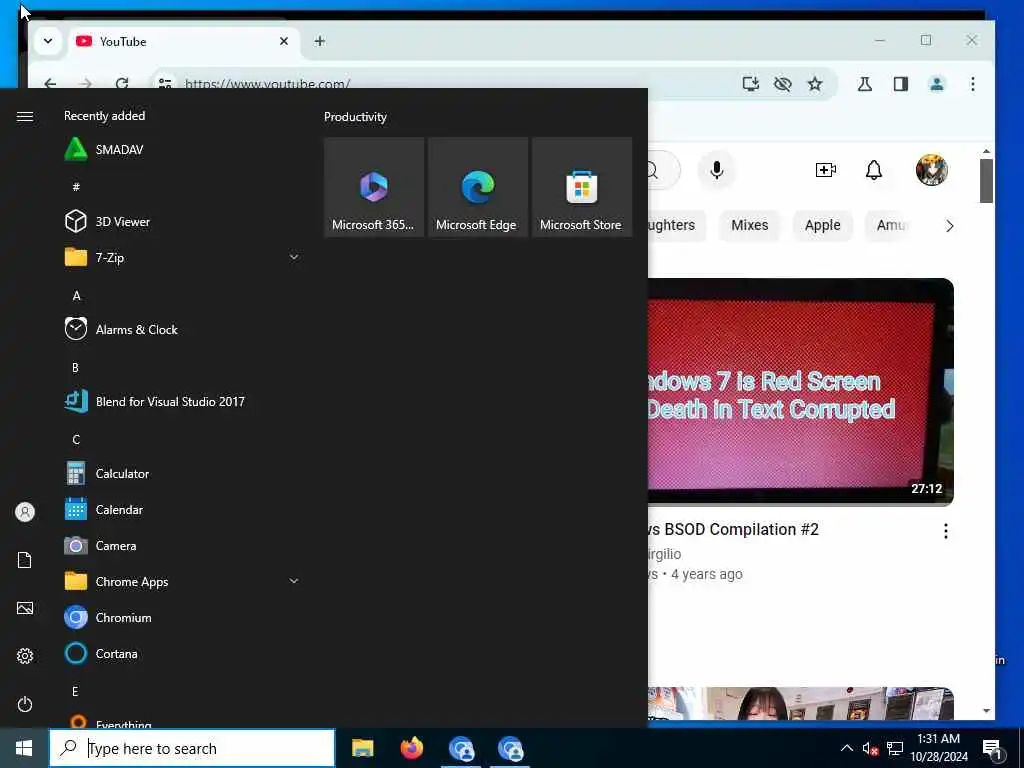The image size is (1024, 768).
Task: Select the YouTube browser tab
Action: click(x=183, y=41)
